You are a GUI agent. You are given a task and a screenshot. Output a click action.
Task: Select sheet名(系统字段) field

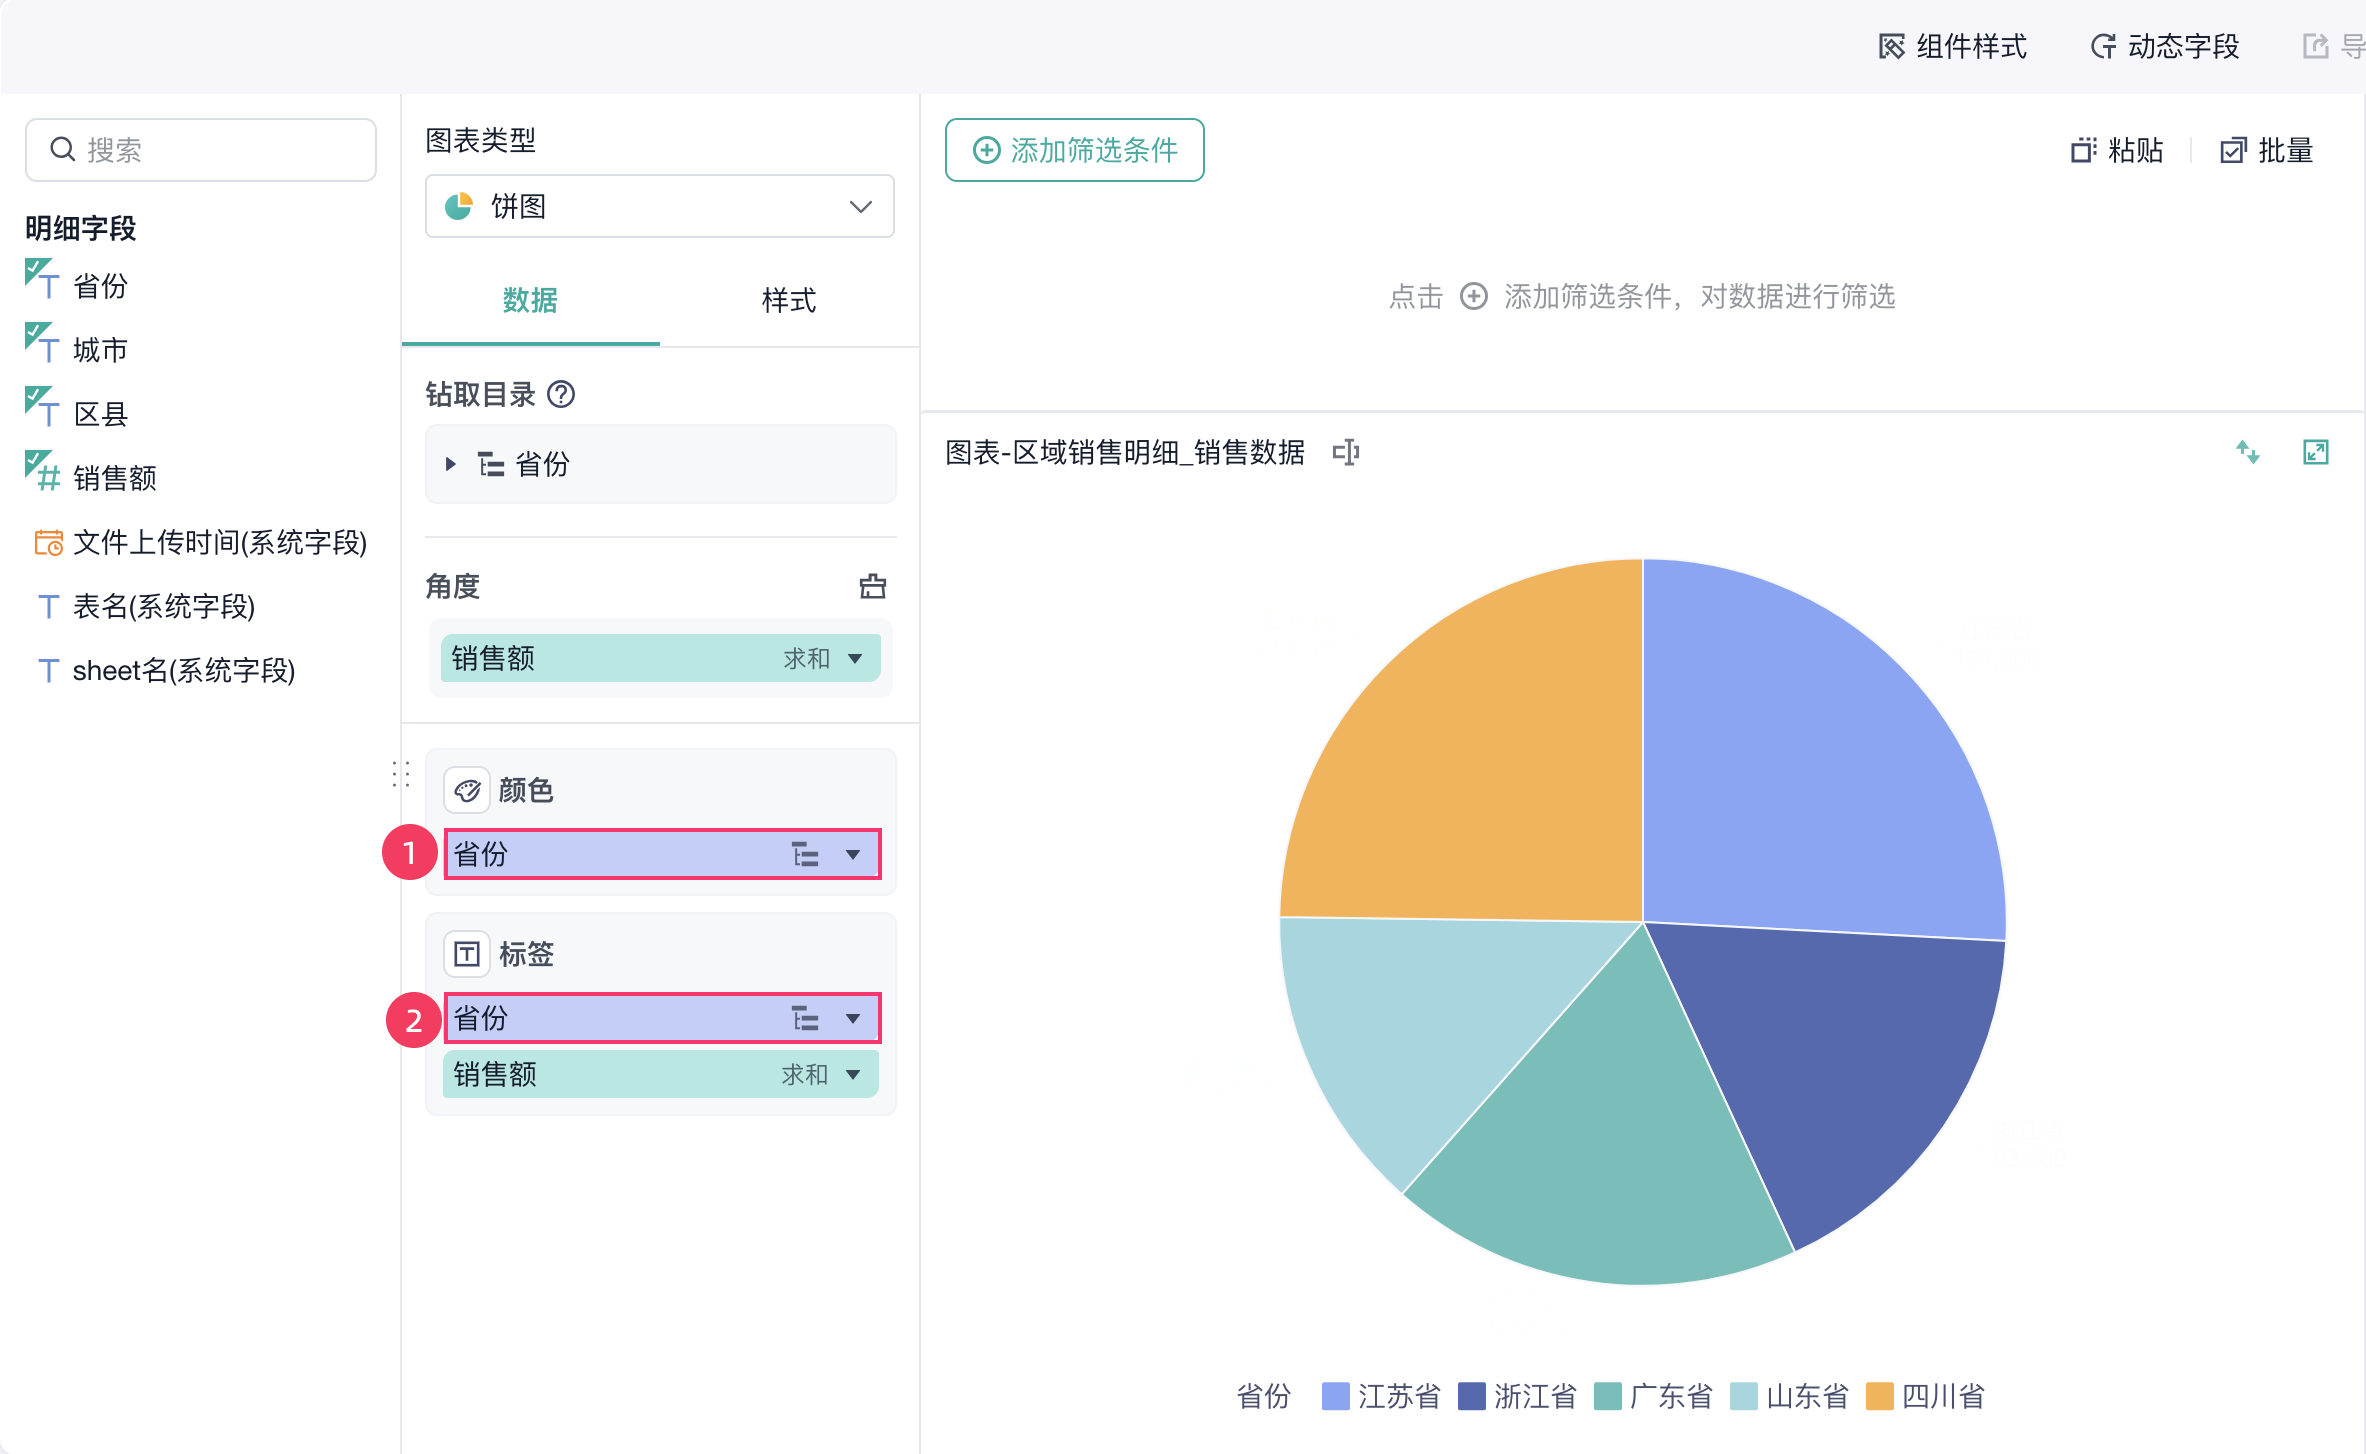point(184,670)
